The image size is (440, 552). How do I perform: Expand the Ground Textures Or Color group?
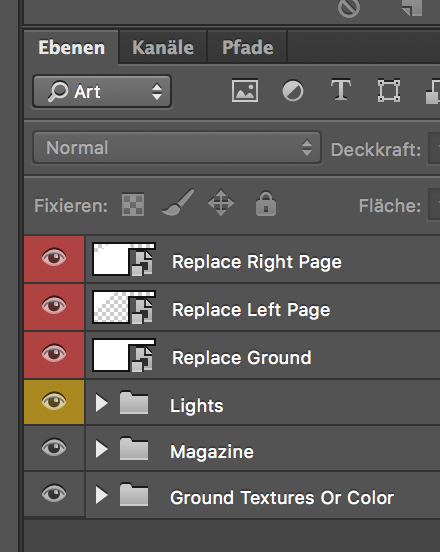coord(101,495)
